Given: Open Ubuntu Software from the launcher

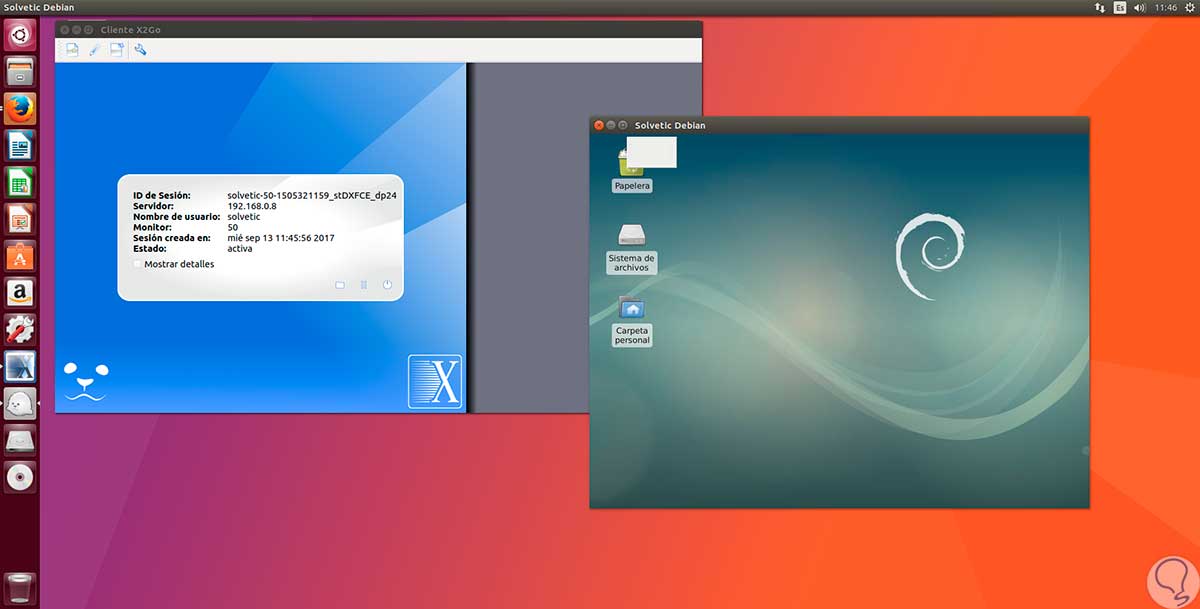Looking at the screenshot, I should click(20, 257).
